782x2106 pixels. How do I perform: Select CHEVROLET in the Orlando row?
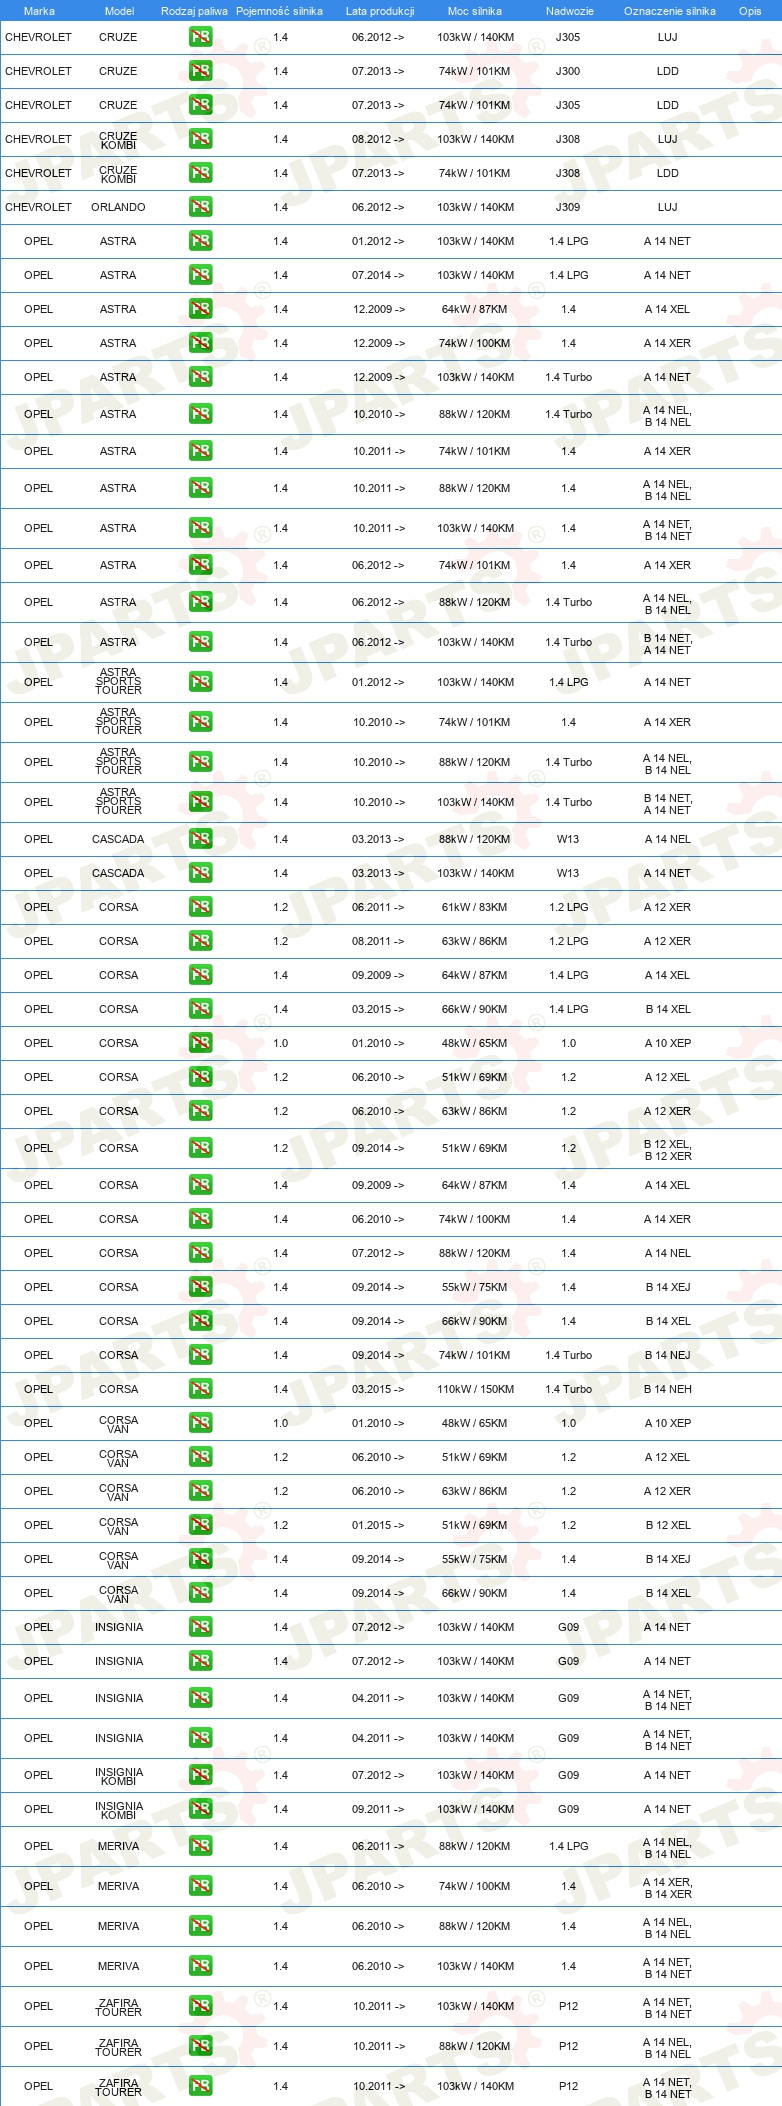[x=38, y=207]
